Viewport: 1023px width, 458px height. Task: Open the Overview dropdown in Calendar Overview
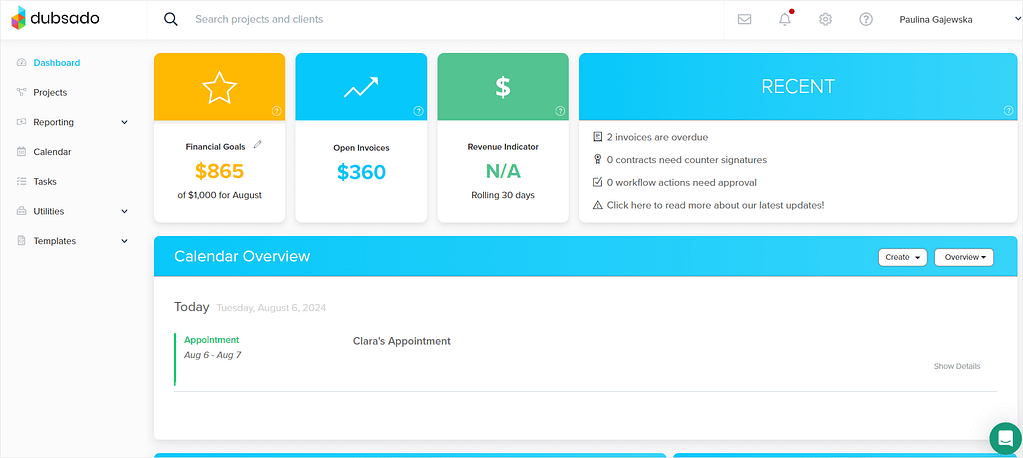(x=964, y=257)
